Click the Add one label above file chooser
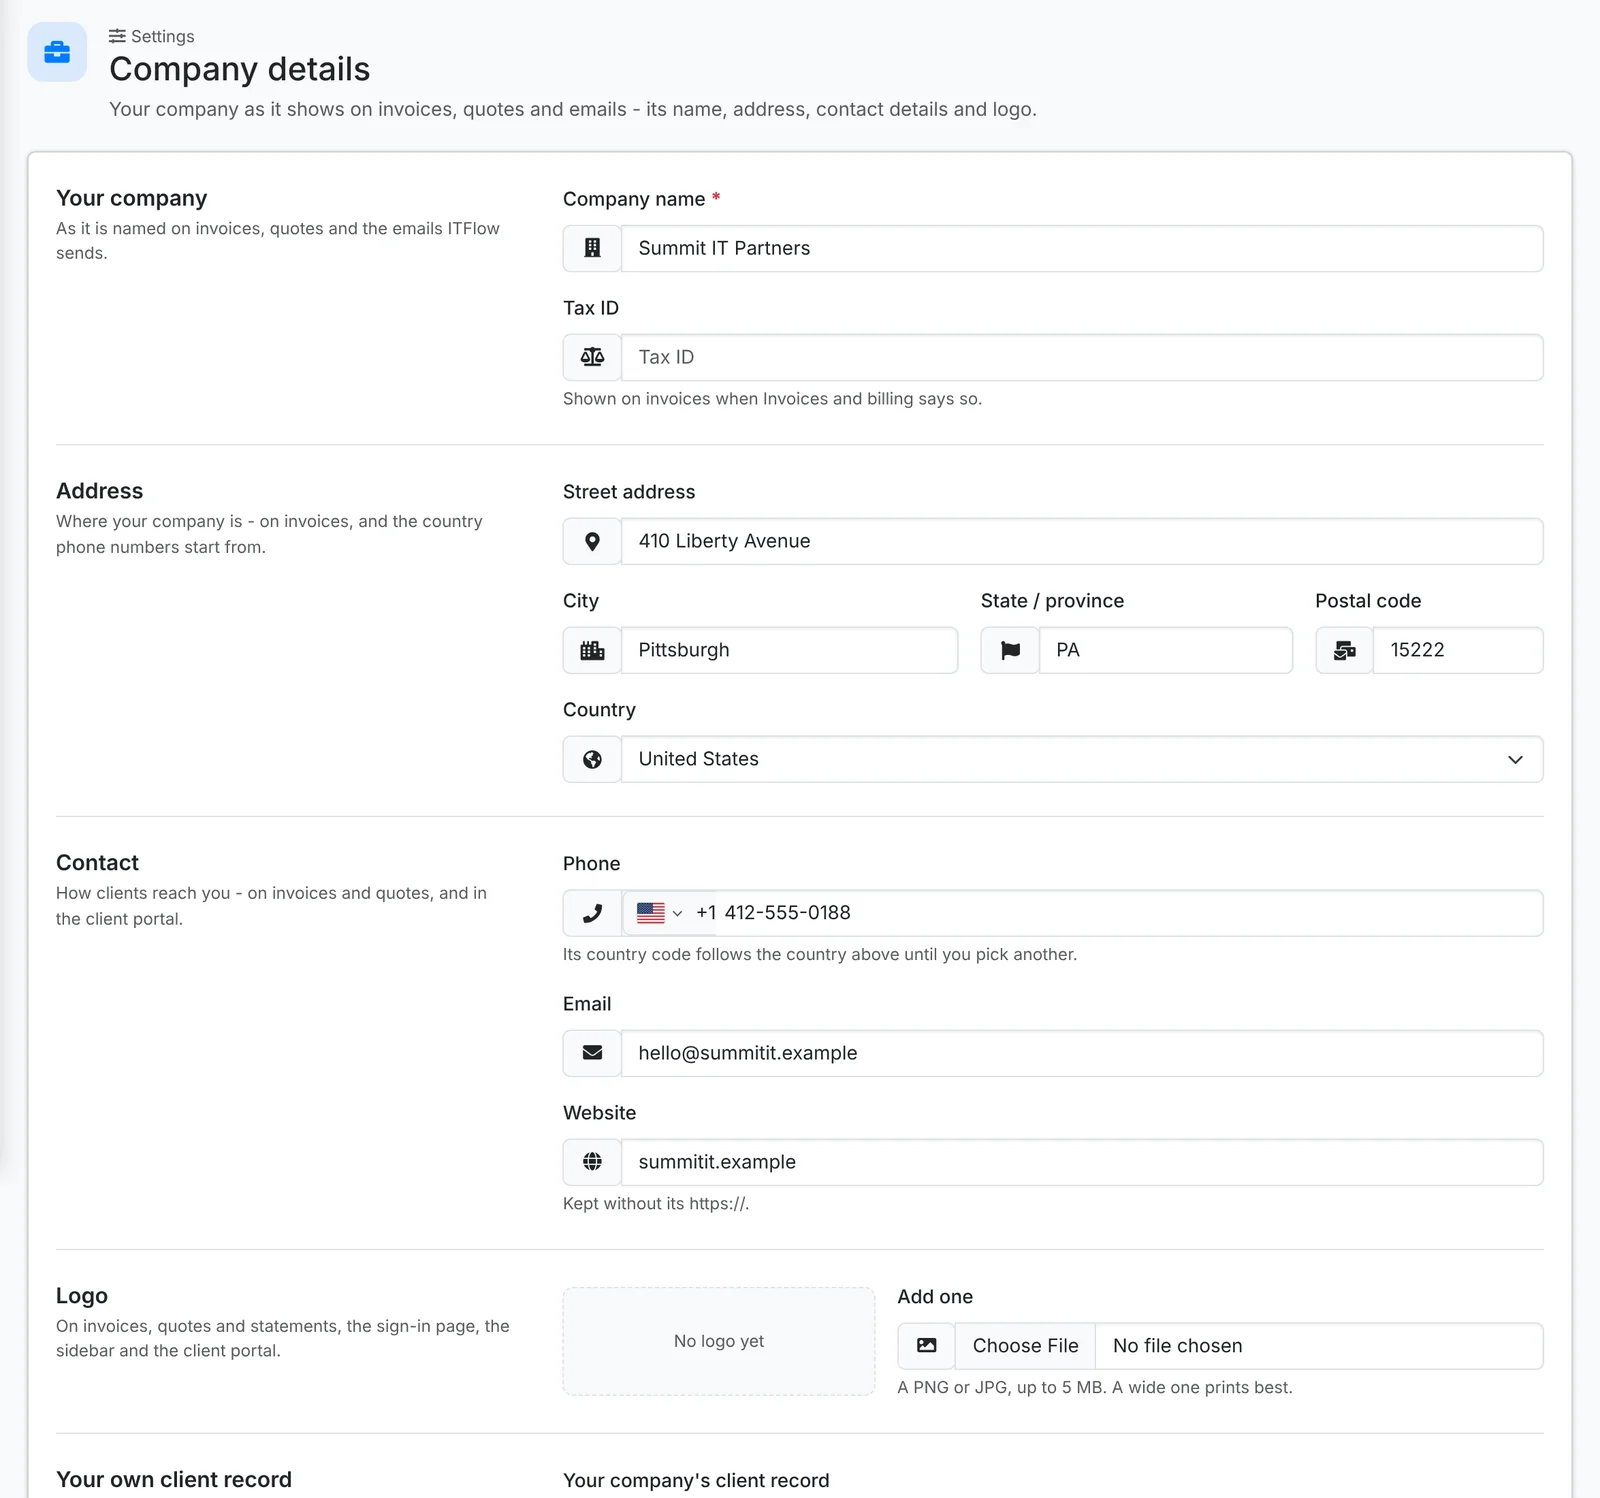This screenshot has height=1498, width=1600. coord(935,1297)
